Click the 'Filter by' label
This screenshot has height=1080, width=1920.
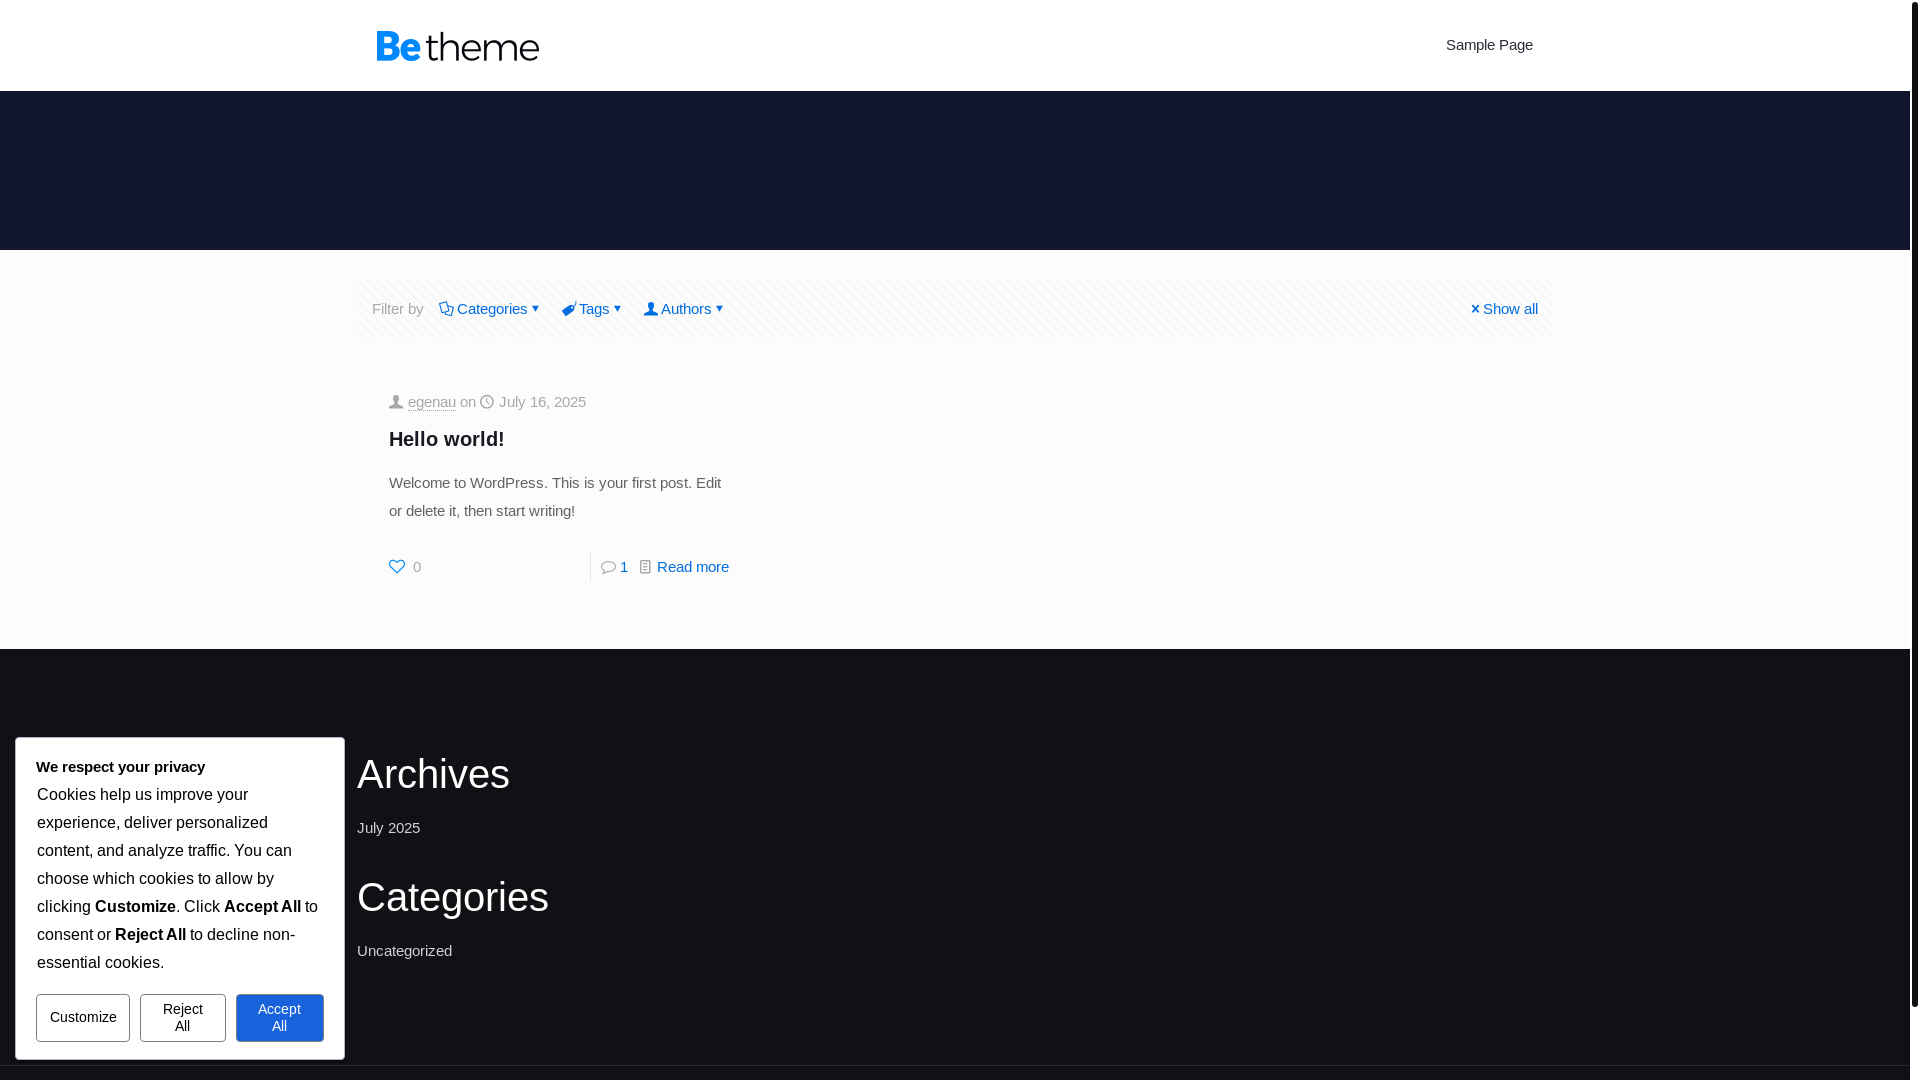pos(397,309)
